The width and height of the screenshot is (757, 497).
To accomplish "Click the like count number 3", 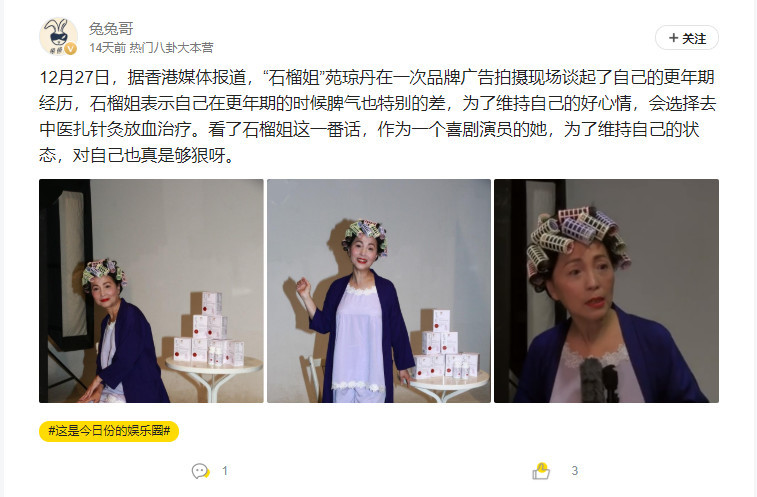I will pos(575,471).
